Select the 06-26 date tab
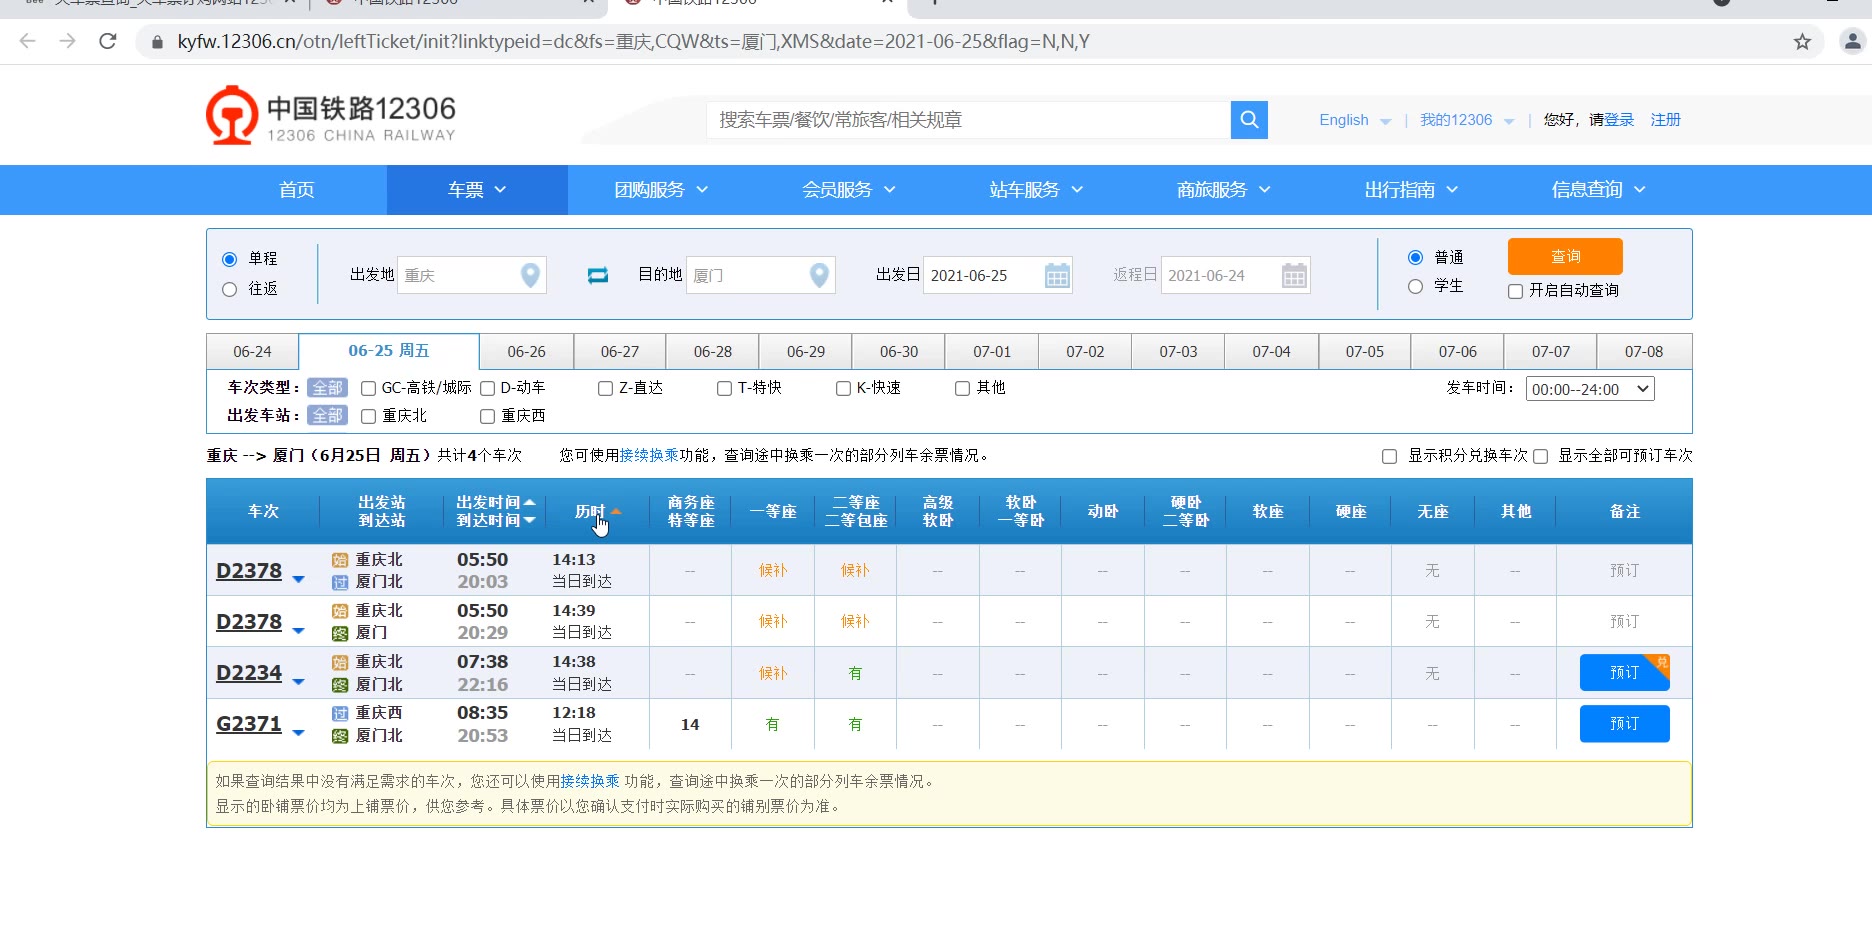The image size is (1872, 944). (x=526, y=352)
